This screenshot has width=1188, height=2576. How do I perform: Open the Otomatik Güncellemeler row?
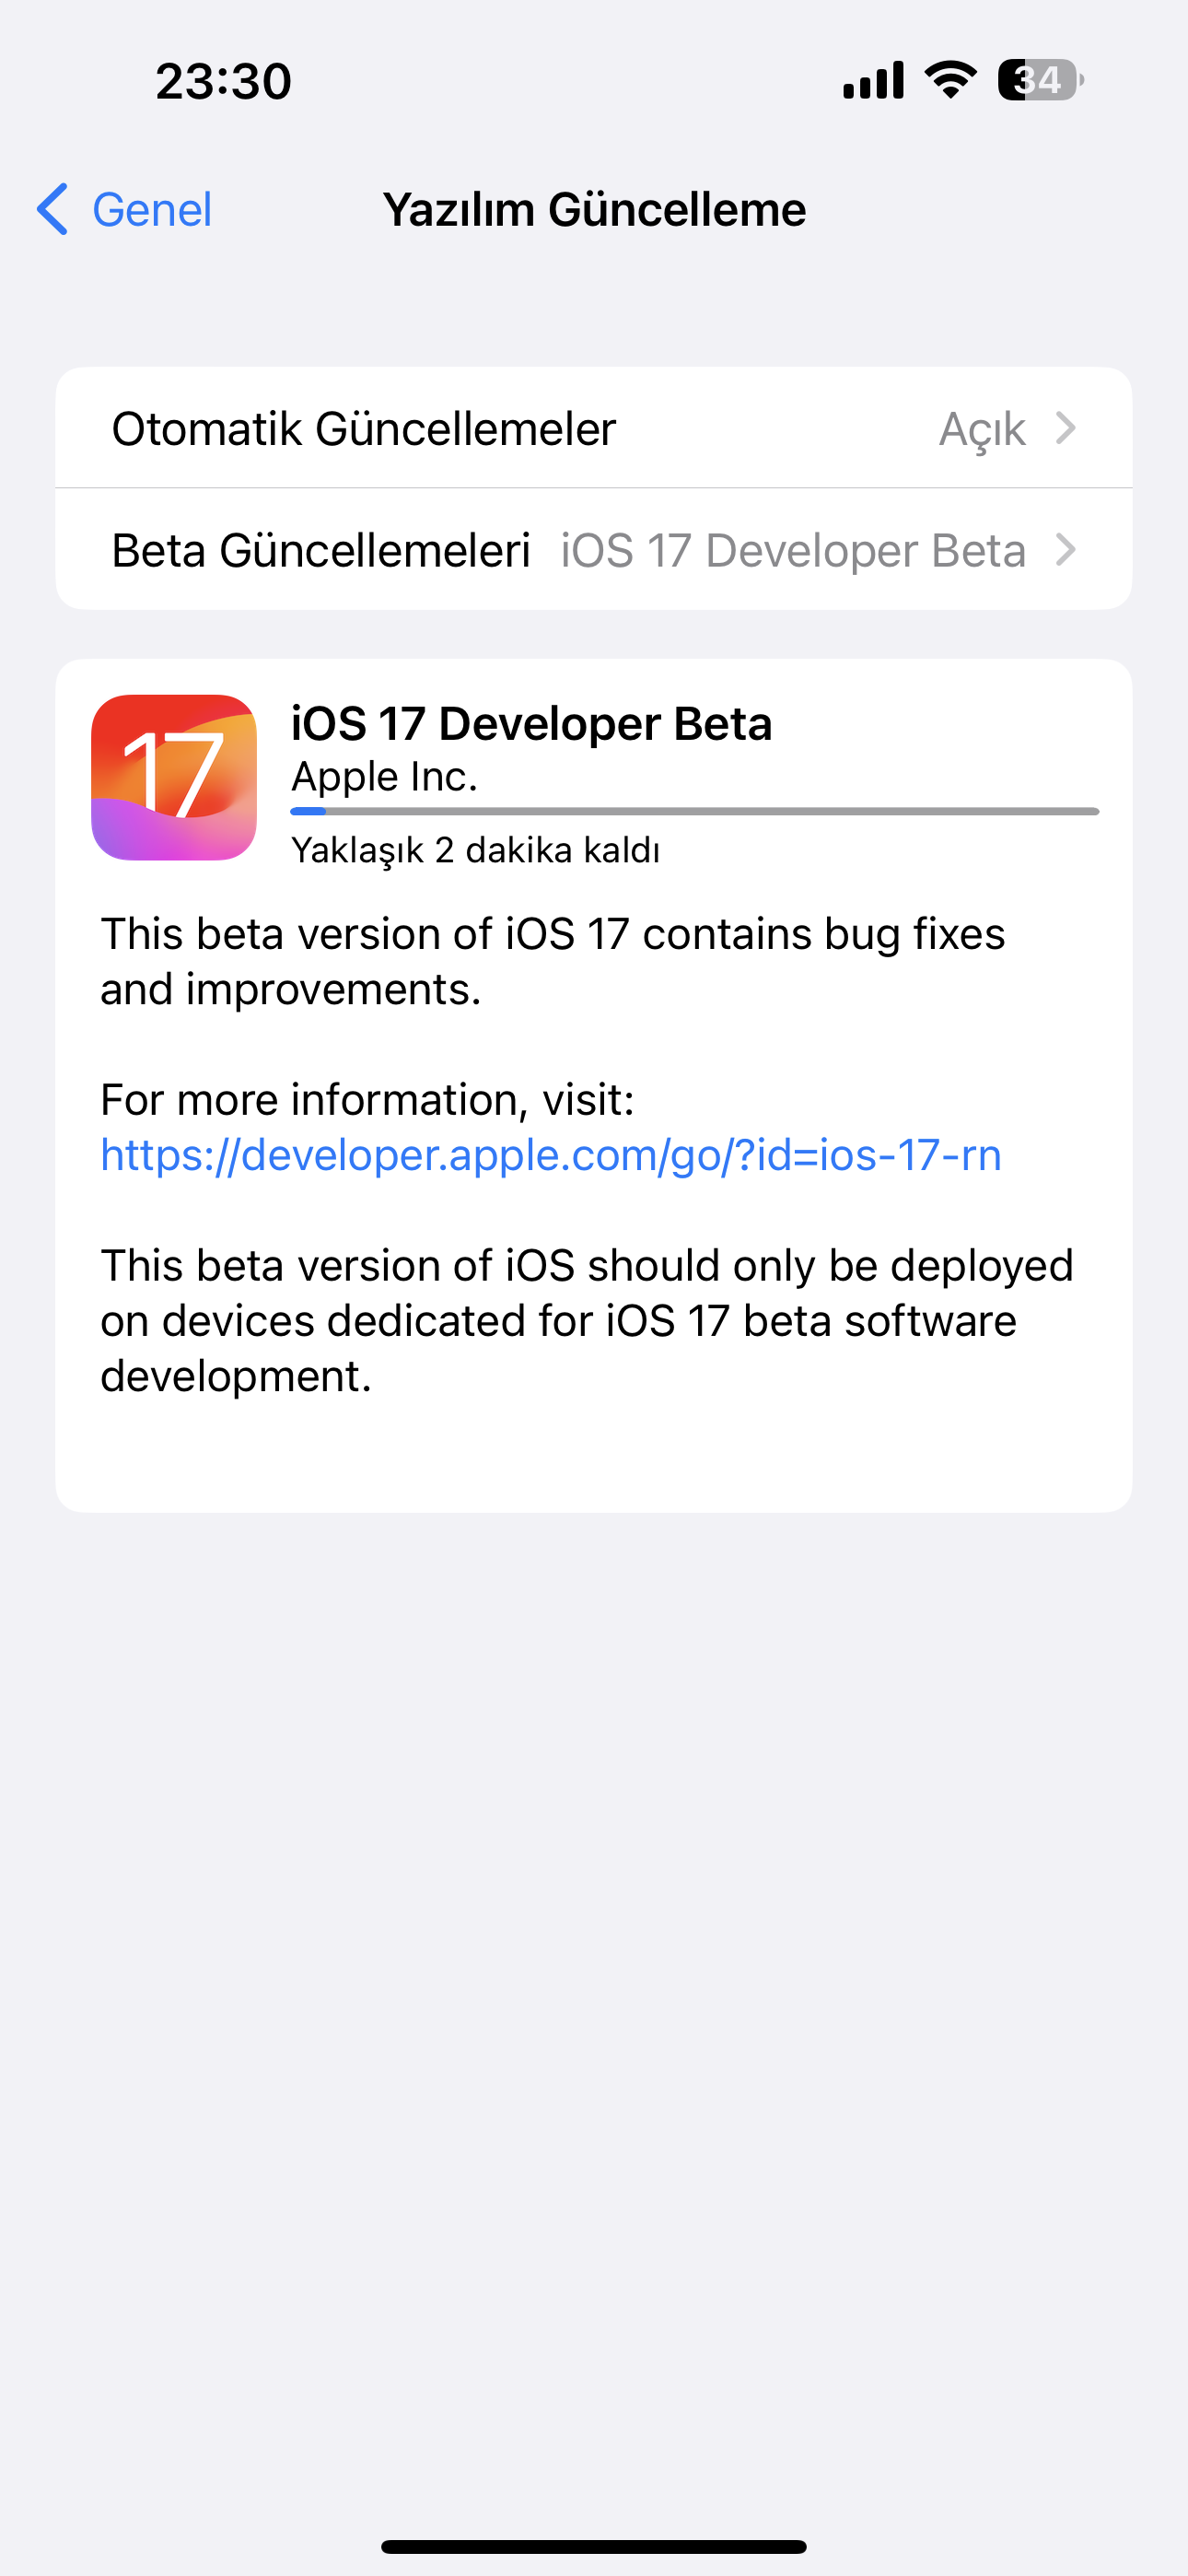pyautogui.click(x=594, y=428)
